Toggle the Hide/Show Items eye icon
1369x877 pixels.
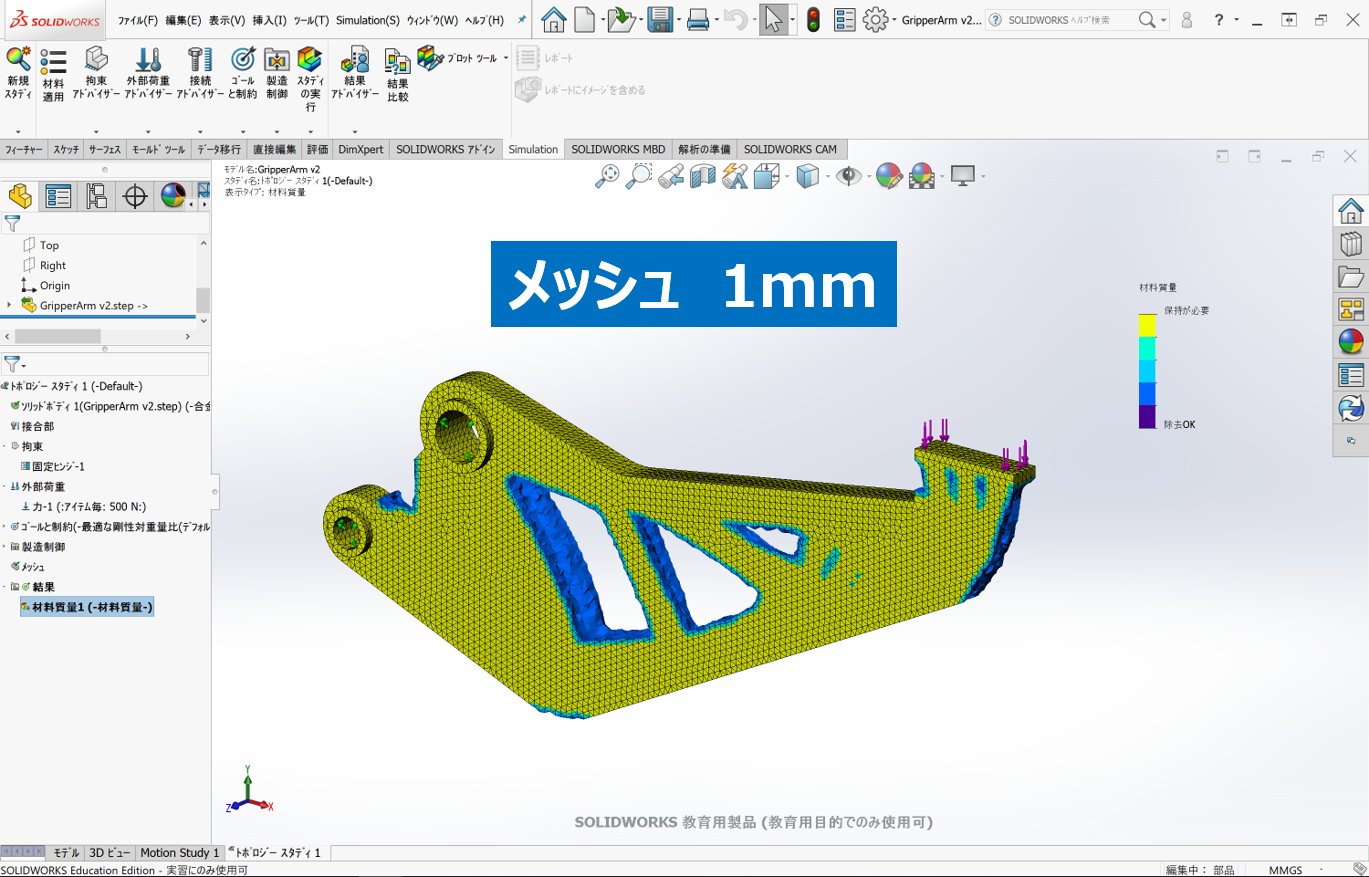coord(849,176)
